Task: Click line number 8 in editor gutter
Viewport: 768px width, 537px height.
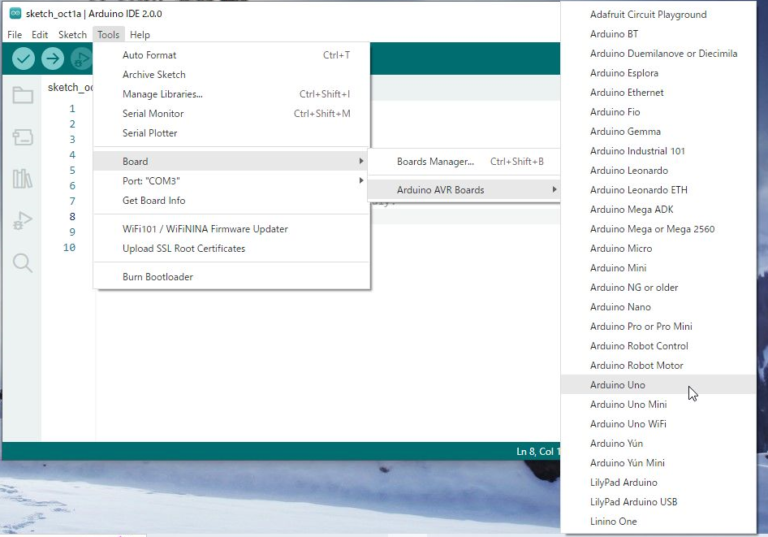Action: pos(72,217)
